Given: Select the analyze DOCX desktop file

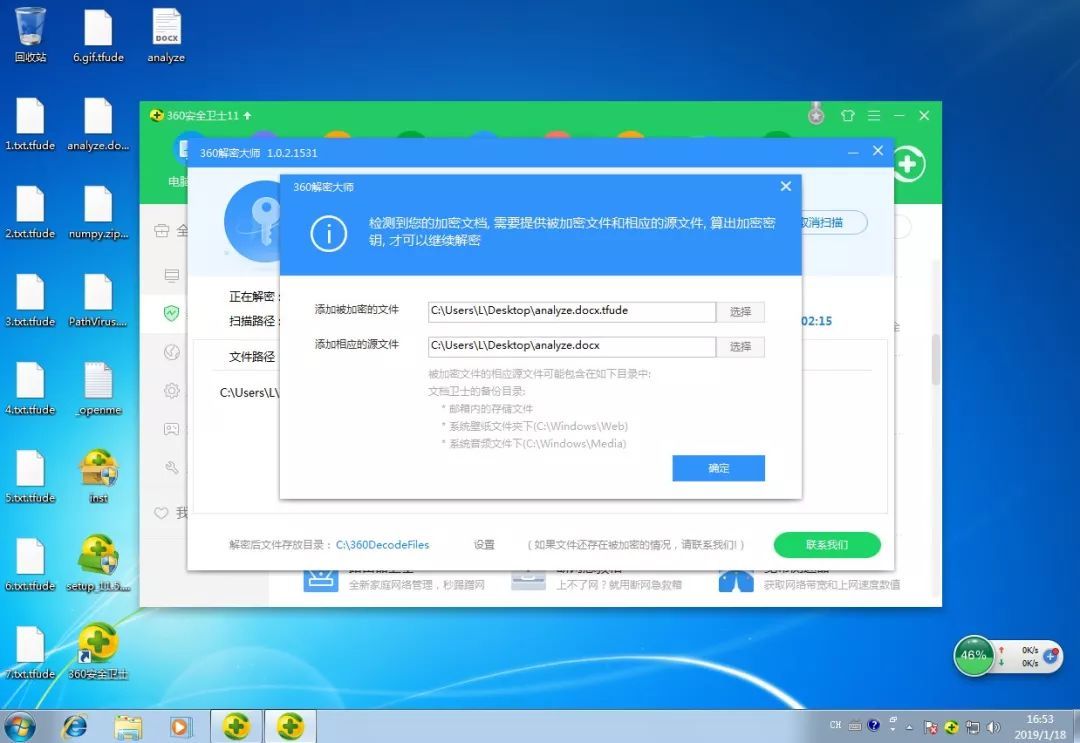Looking at the screenshot, I should click(166, 35).
